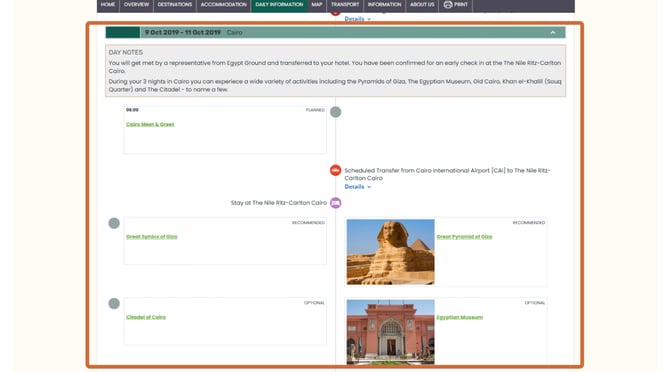Click the 'DAY NOTES' heading
670x372 pixels.
pyautogui.click(x=126, y=52)
